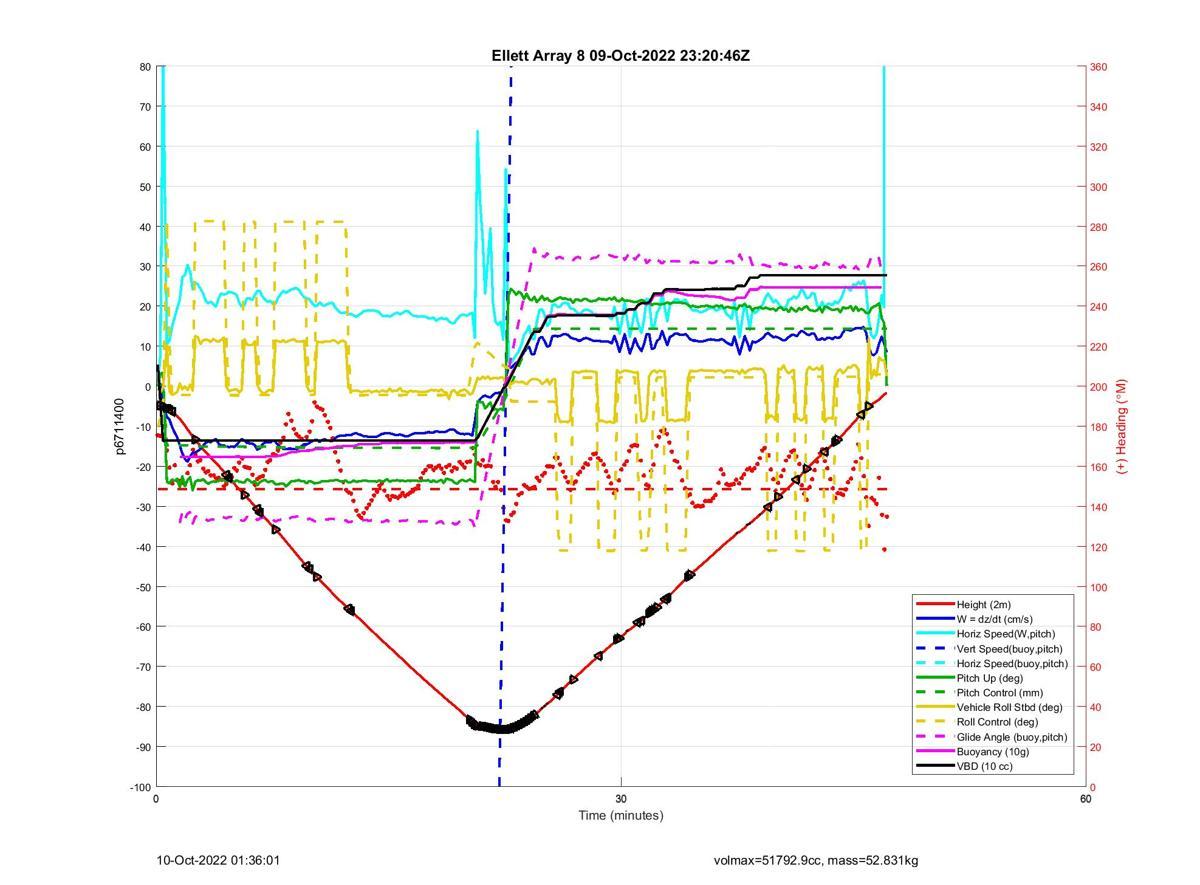Select the '-90' y-axis tick label
The width and height of the screenshot is (1200, 885).
click(x=142, y=747)
